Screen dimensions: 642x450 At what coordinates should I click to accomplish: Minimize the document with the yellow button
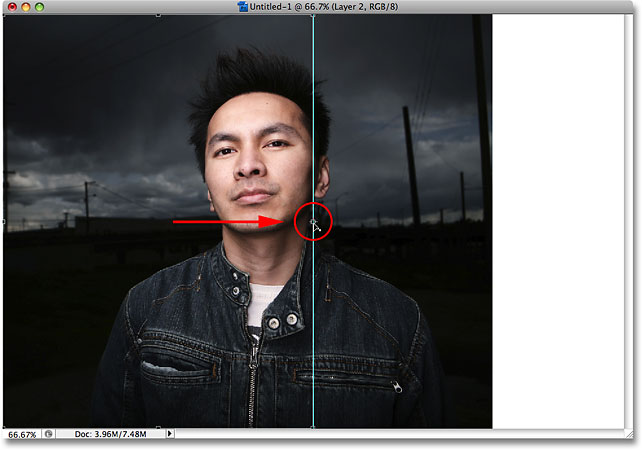(x=26, y=7)
